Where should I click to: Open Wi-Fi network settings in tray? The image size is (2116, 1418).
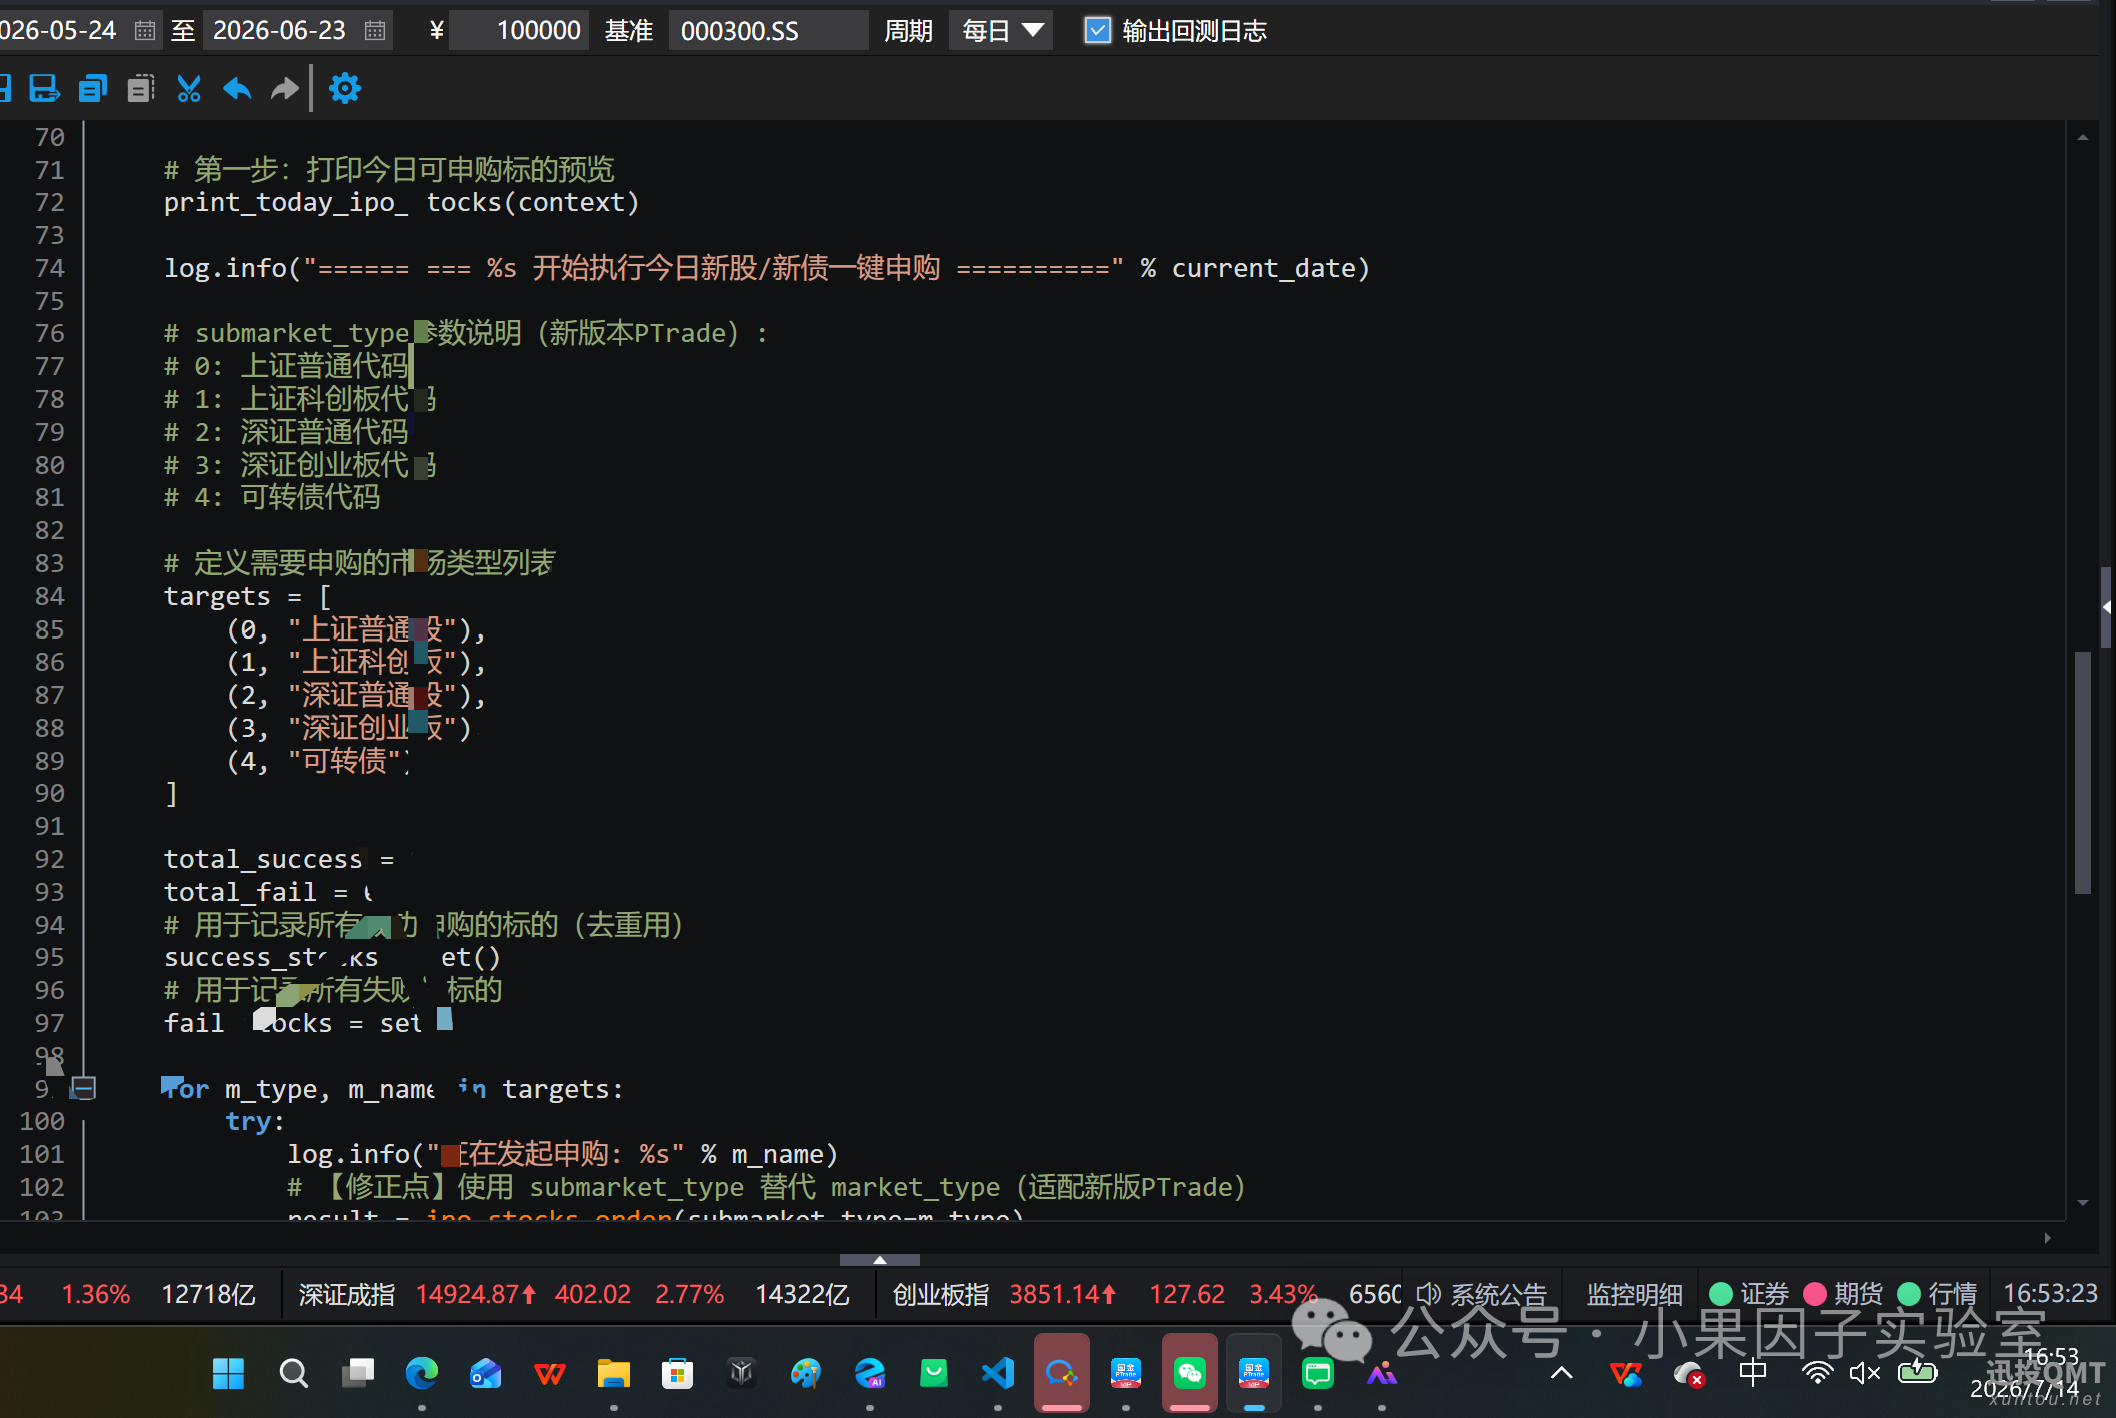click(1817, 1373)
